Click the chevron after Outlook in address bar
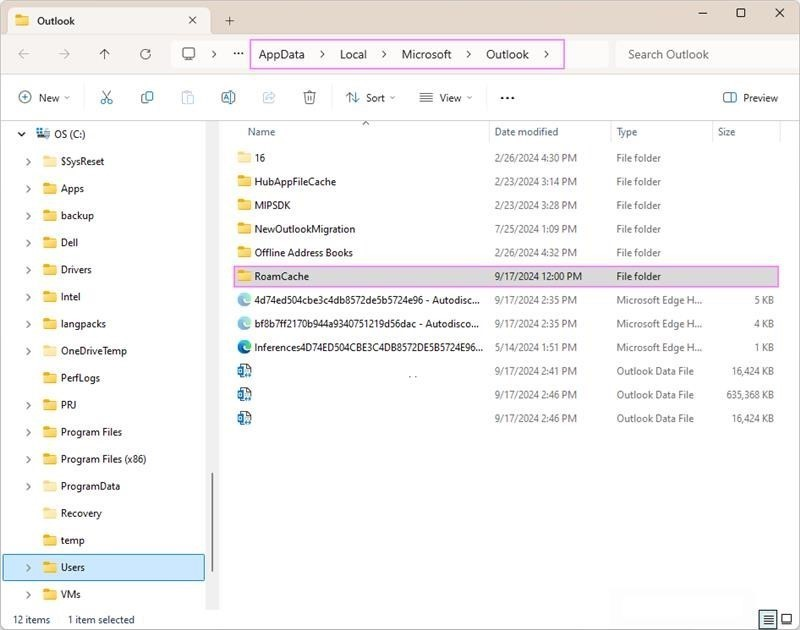Image resolution: width=800 pixels, height=630 pixels. (x=546, y=54)
